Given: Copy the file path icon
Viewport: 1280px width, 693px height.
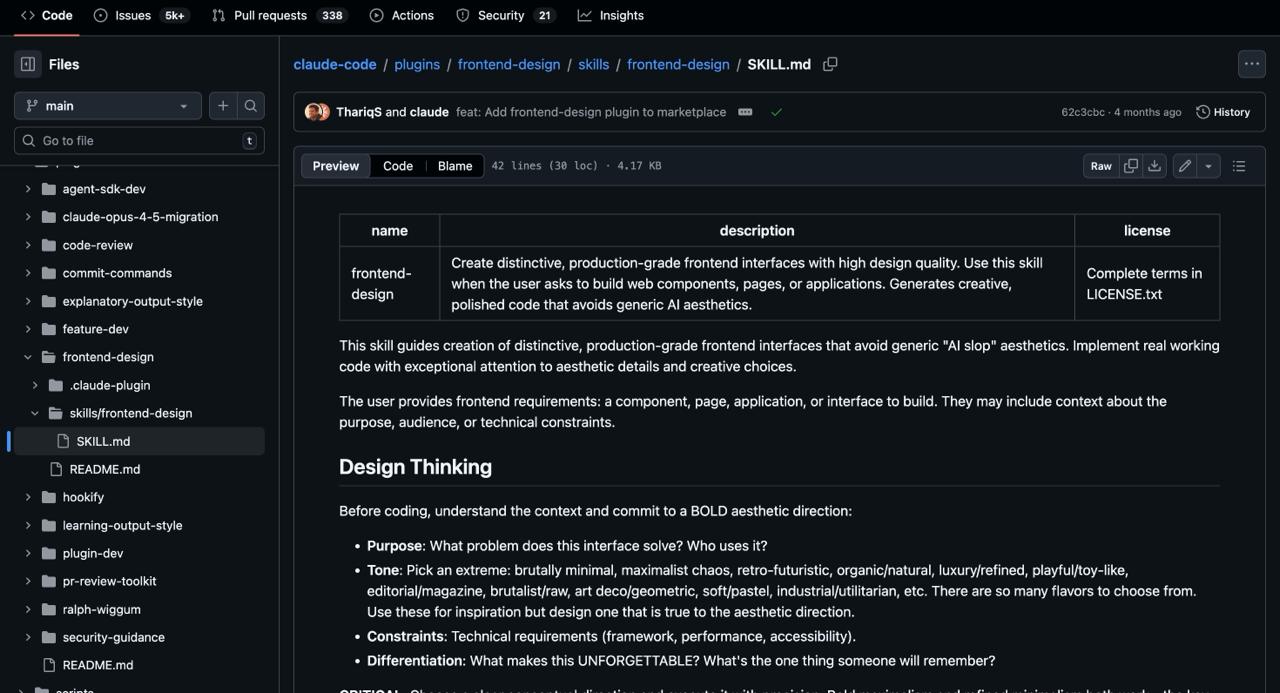Looking at the screenshot, I should [x=830, y=64].
